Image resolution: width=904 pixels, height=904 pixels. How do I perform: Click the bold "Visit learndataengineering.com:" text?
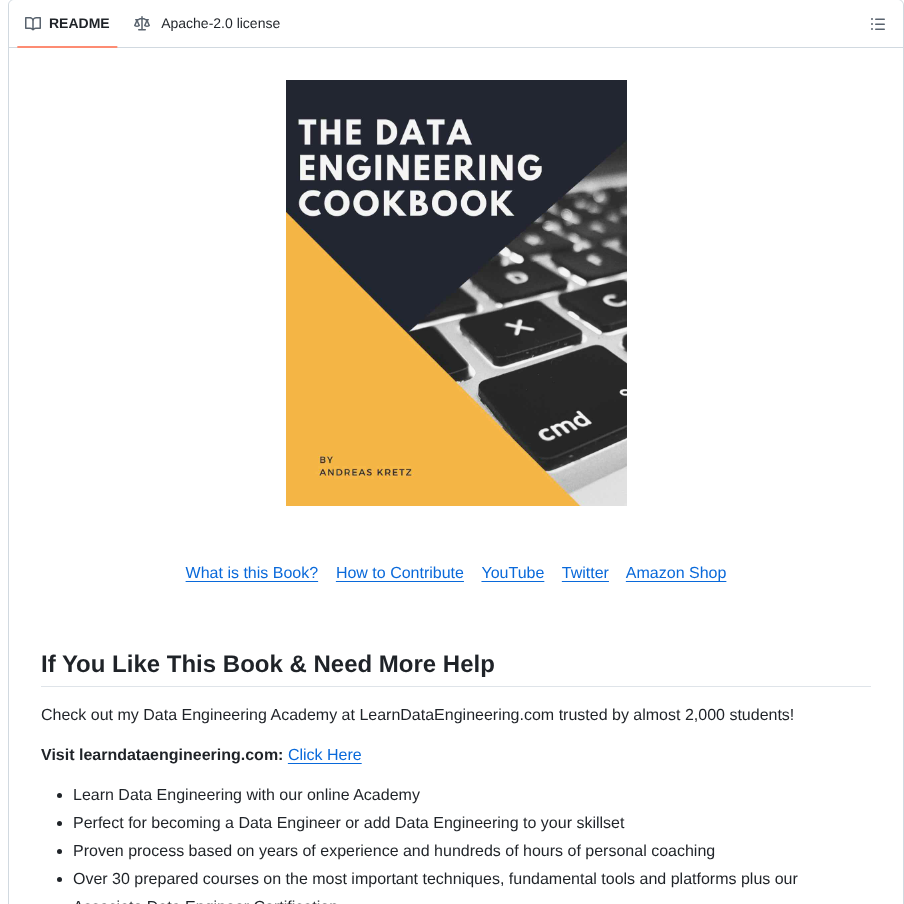point(162,755)
